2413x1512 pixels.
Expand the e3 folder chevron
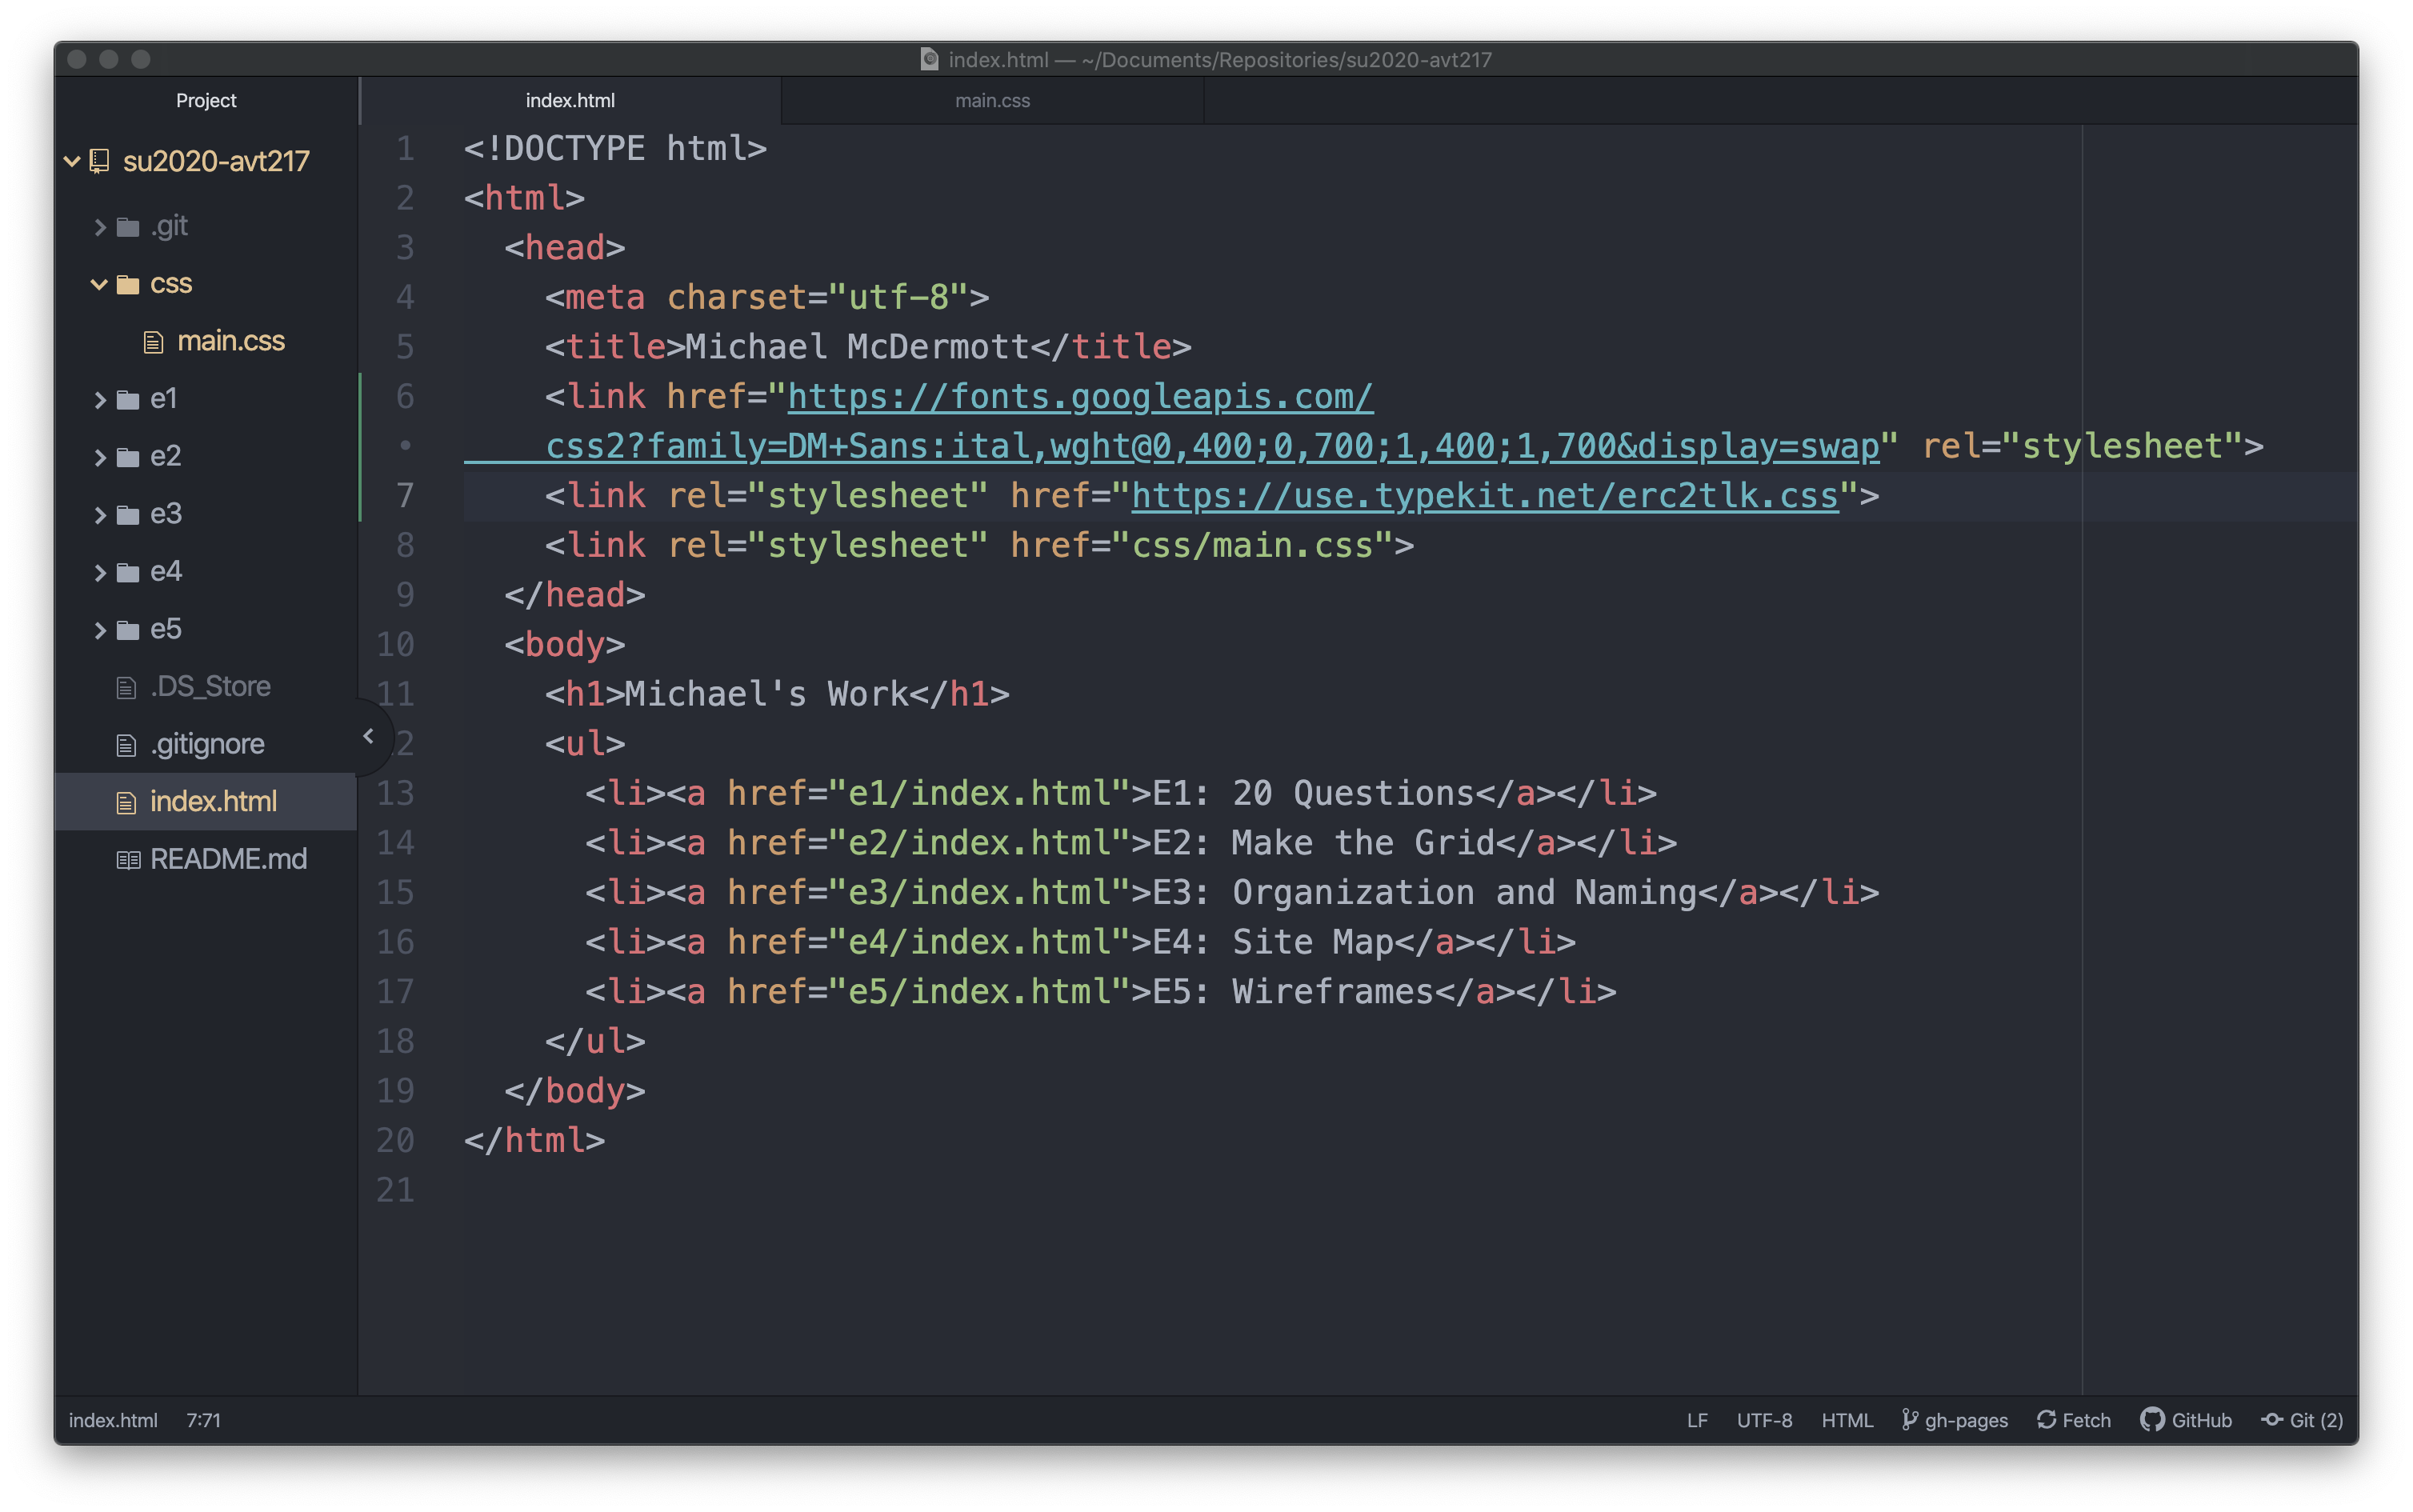point(100,515)
